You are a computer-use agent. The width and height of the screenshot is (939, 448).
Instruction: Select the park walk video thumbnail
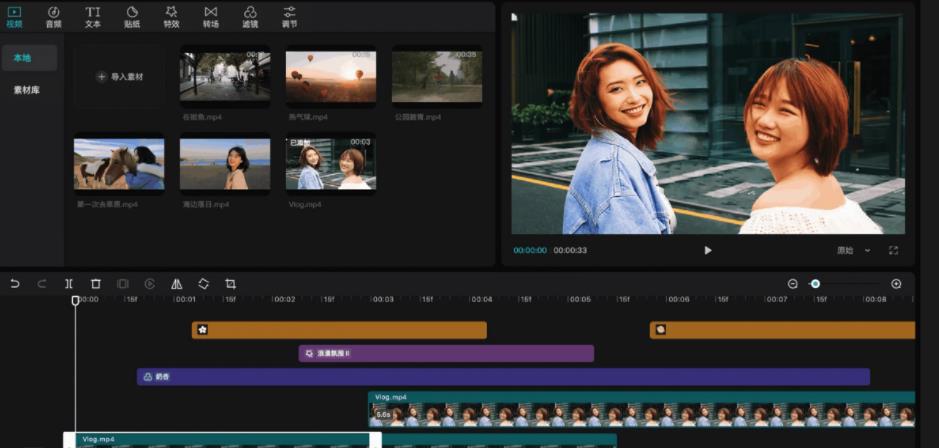click(x=437, y=77)
